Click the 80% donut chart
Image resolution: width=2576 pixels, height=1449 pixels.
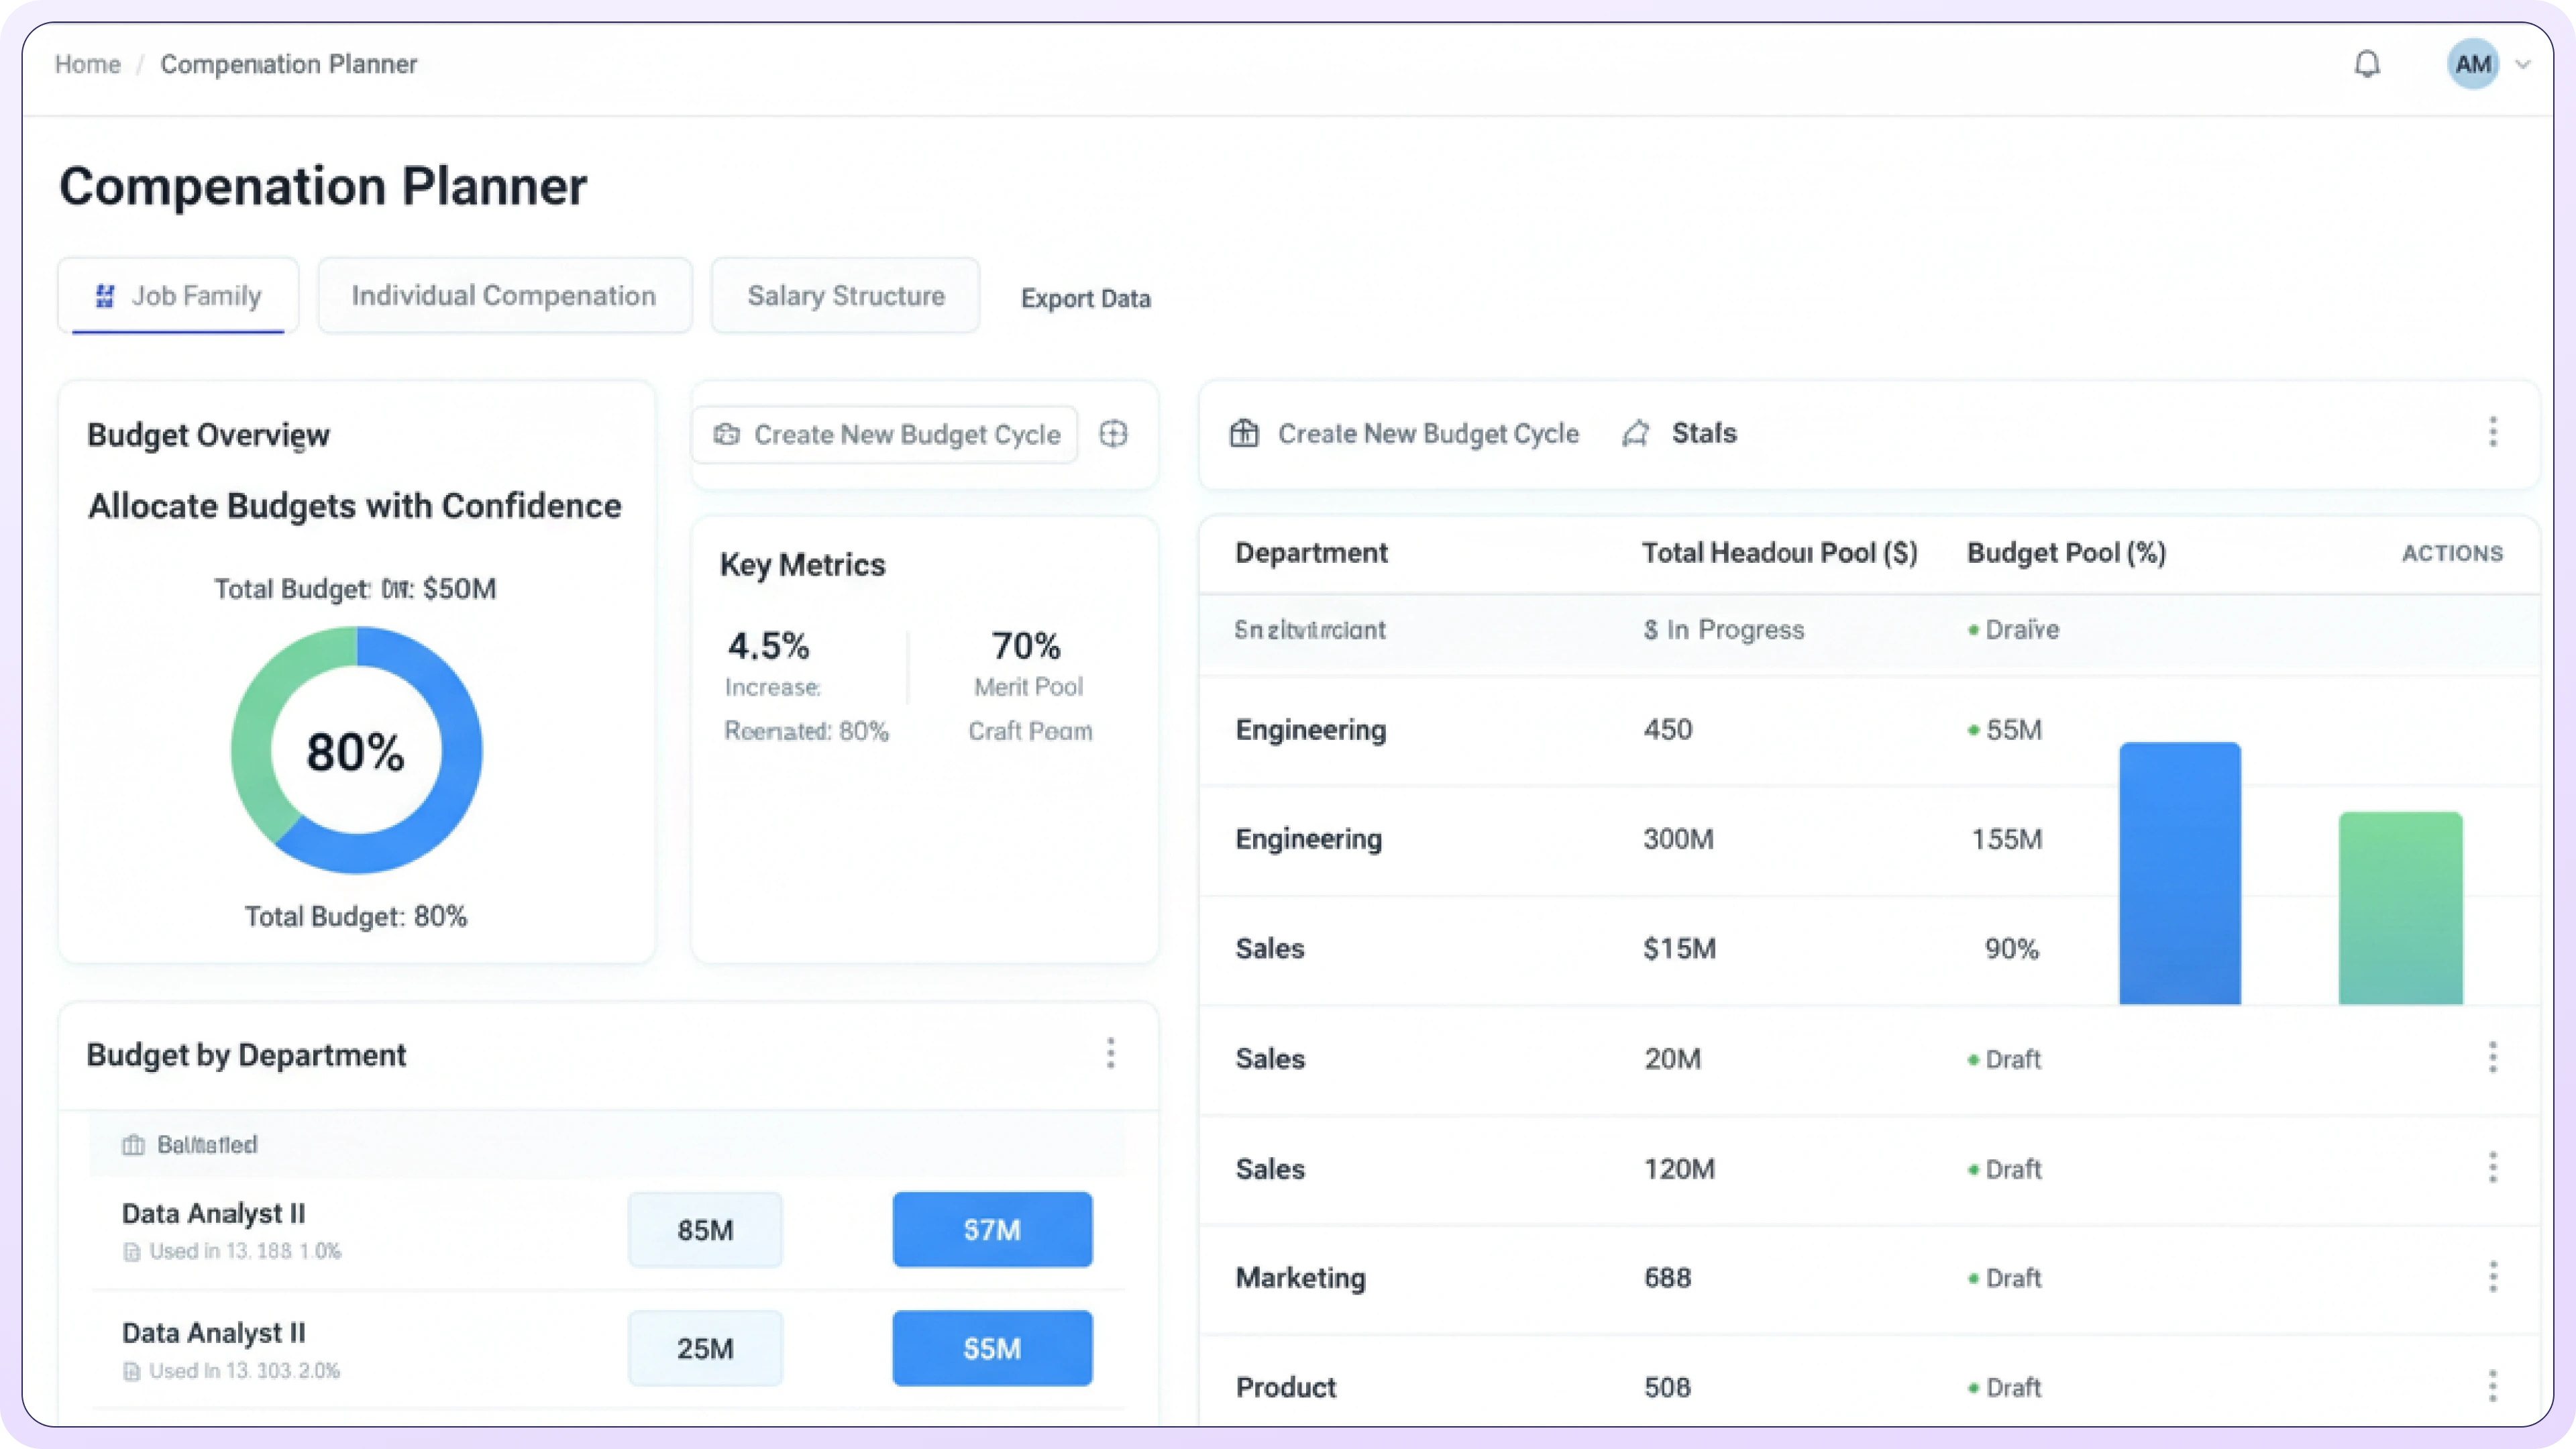[x=356, y=751]
